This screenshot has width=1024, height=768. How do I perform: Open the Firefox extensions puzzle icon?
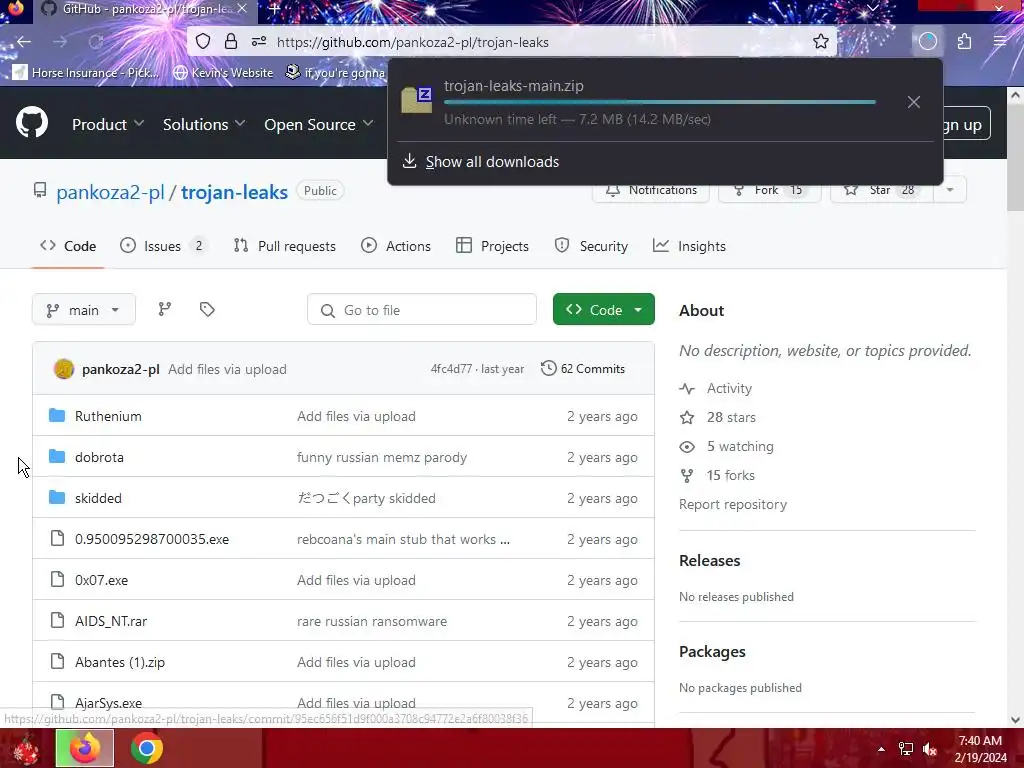[x=965, y=42]
